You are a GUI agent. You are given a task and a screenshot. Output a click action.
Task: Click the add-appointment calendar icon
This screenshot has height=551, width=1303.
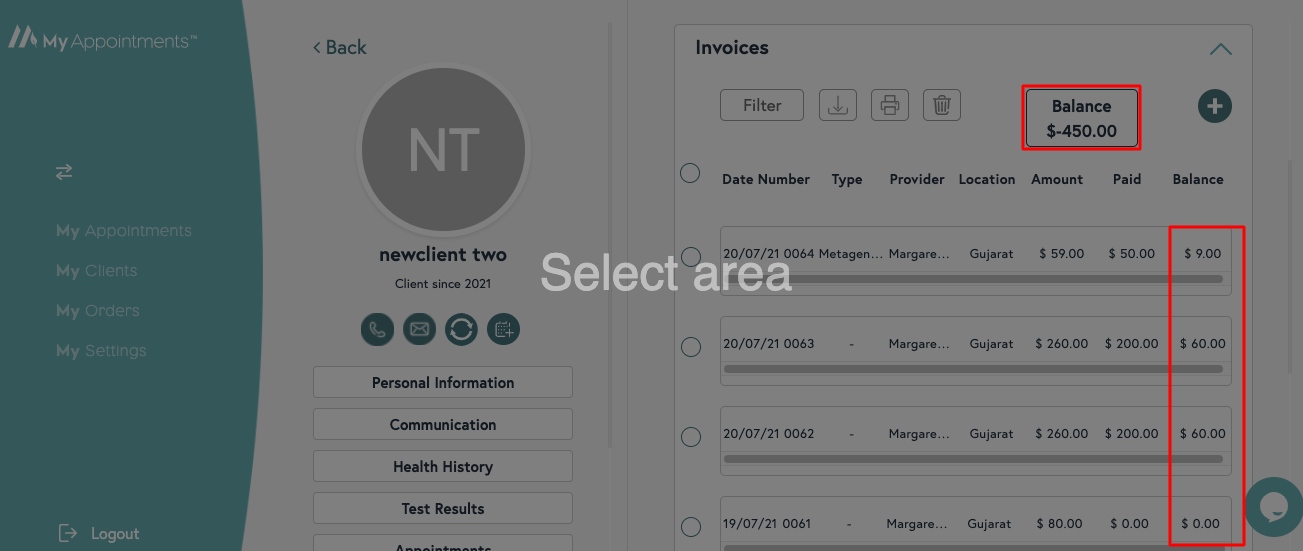pos(503,329)
